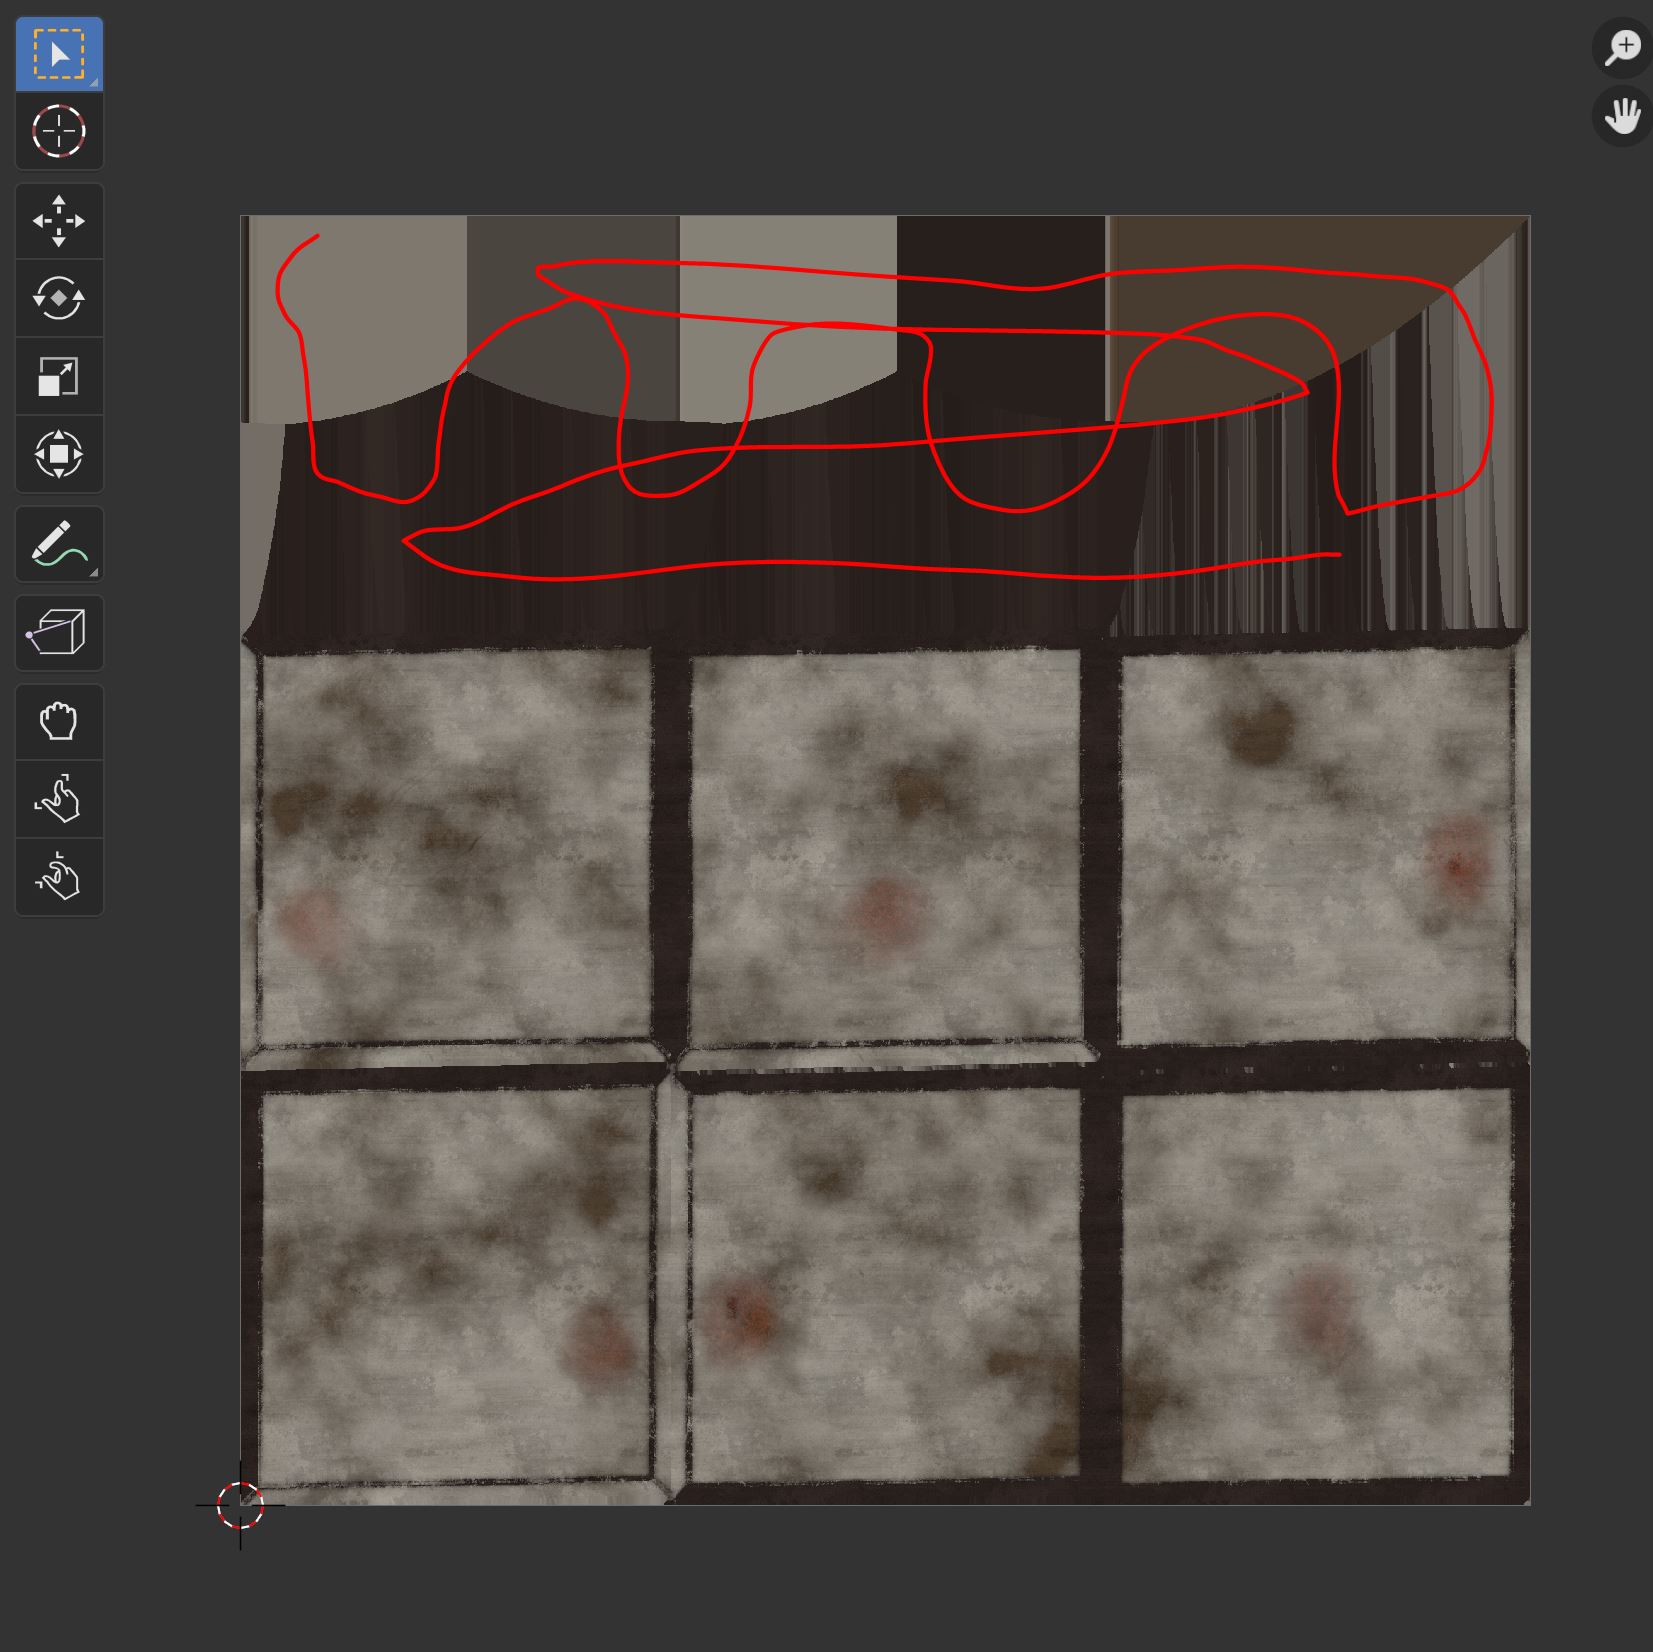This screenshot has height=1652, width=1653.
Task: Activate the Select Box tool
Action: (x=59, y=54)
